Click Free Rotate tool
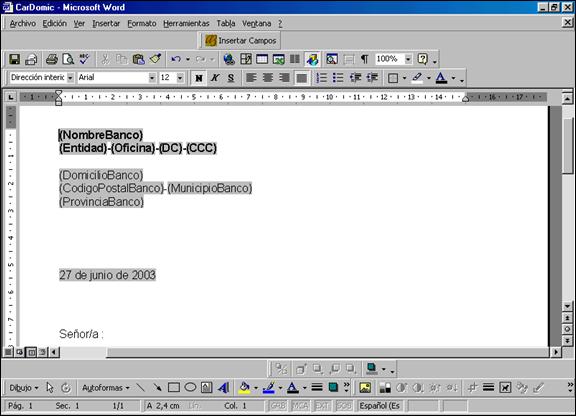This screenshot has width=576, height=416. (x=66, y=387)
